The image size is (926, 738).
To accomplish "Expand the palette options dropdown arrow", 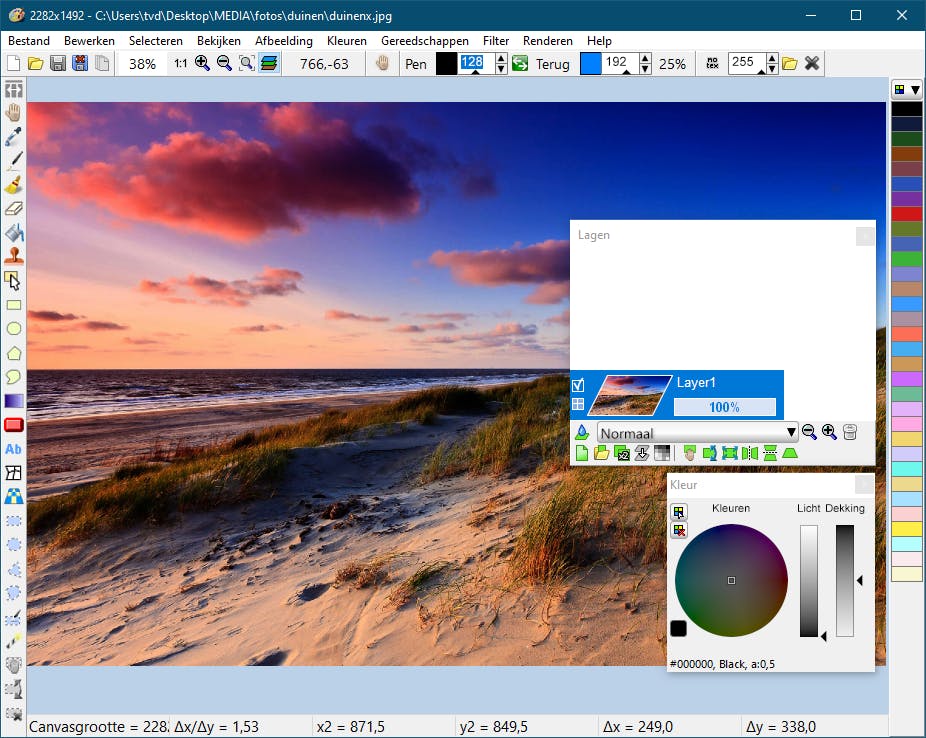I will (x=914, y=90).
